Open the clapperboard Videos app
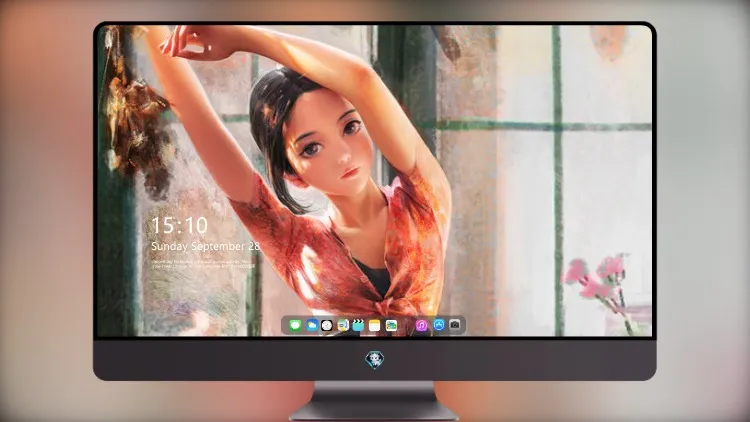This screenshot has height=422, width=750. tap(358, 326)
